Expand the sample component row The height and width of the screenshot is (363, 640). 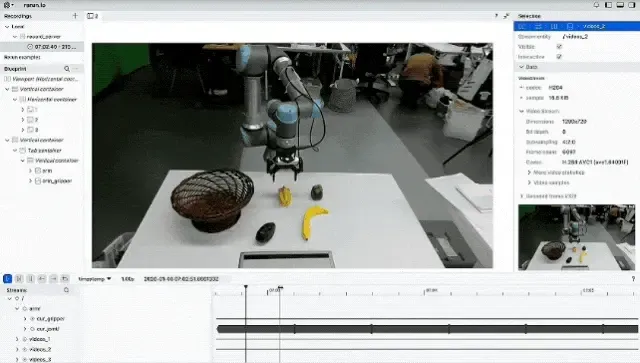tap(521, 98)
